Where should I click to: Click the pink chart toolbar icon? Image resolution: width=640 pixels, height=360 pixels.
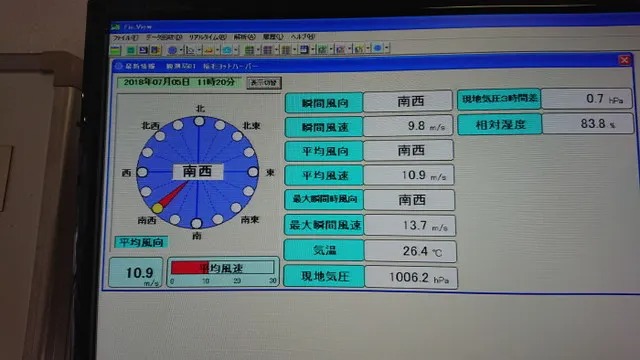point(340,49)
